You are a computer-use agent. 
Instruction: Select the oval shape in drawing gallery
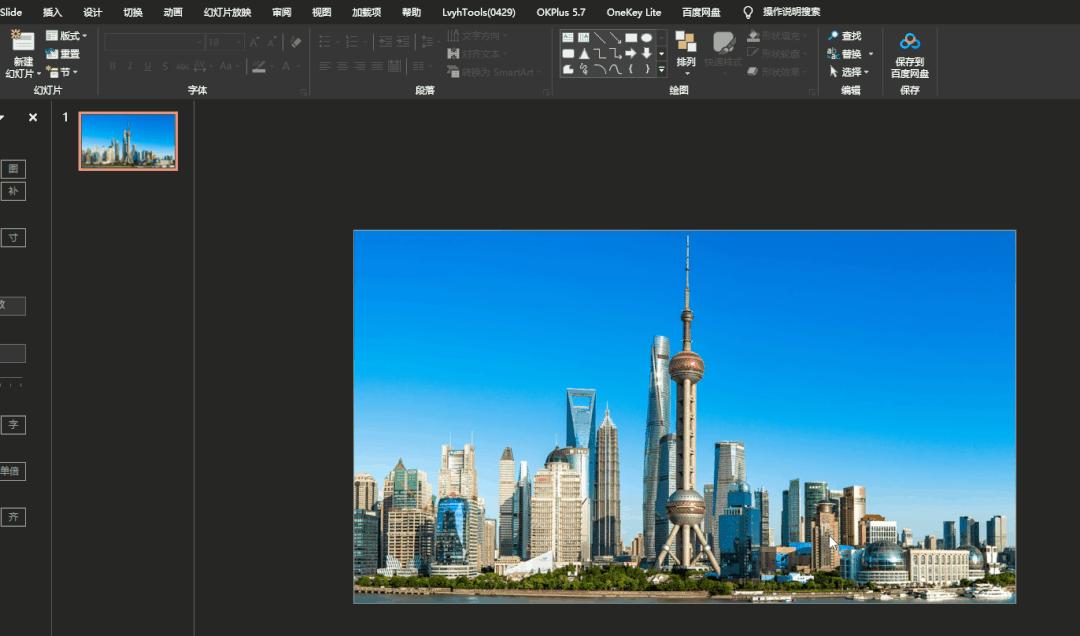647,38
